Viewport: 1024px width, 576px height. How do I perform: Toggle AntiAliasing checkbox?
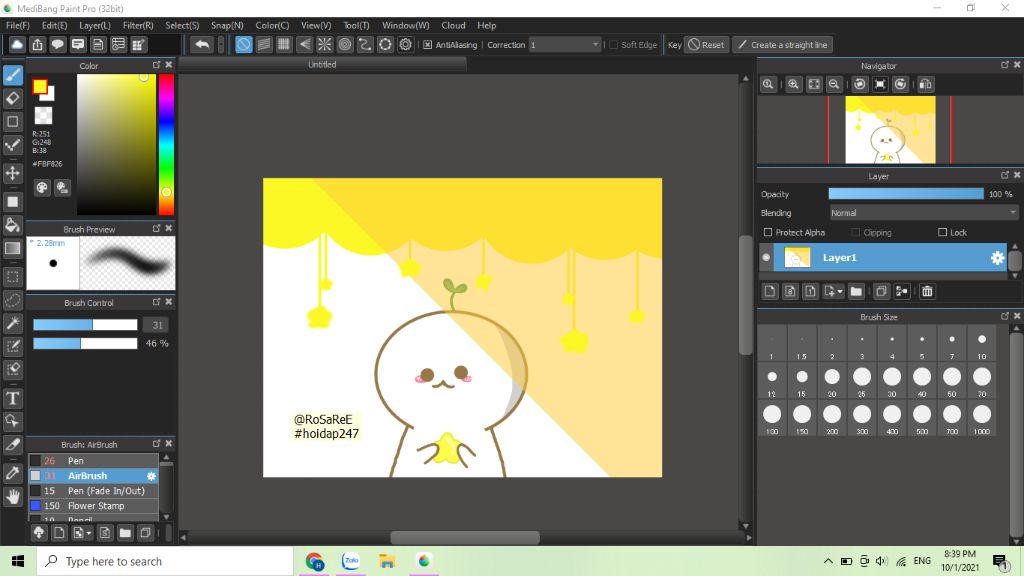tap(428, 45)
